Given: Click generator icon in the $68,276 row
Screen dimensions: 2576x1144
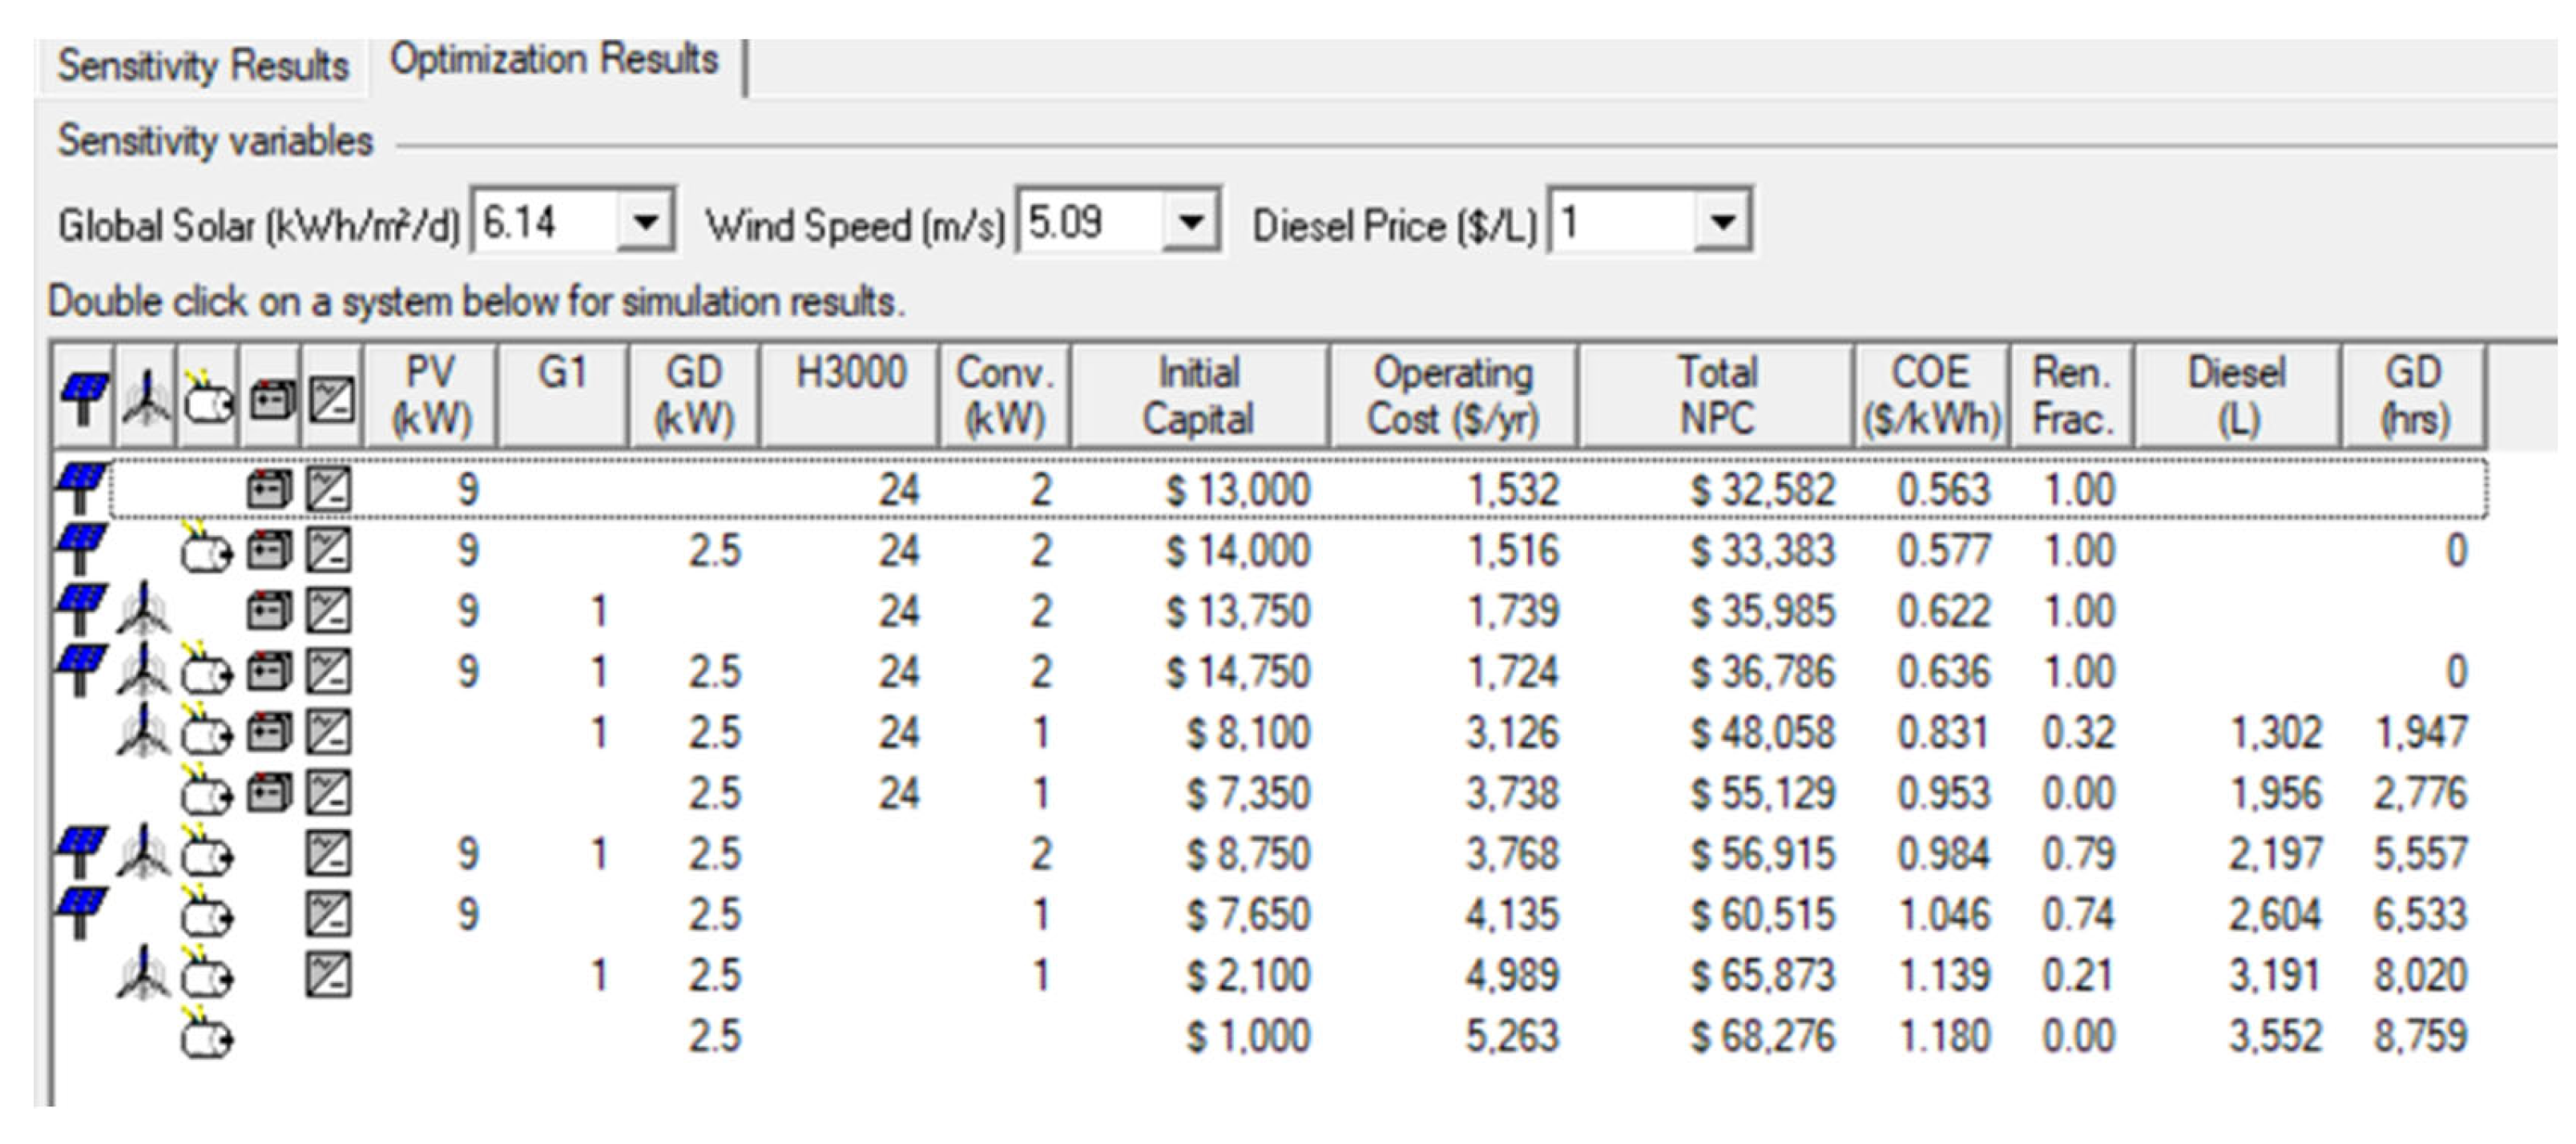Looking at the screenshot, I should point(207,1035).
